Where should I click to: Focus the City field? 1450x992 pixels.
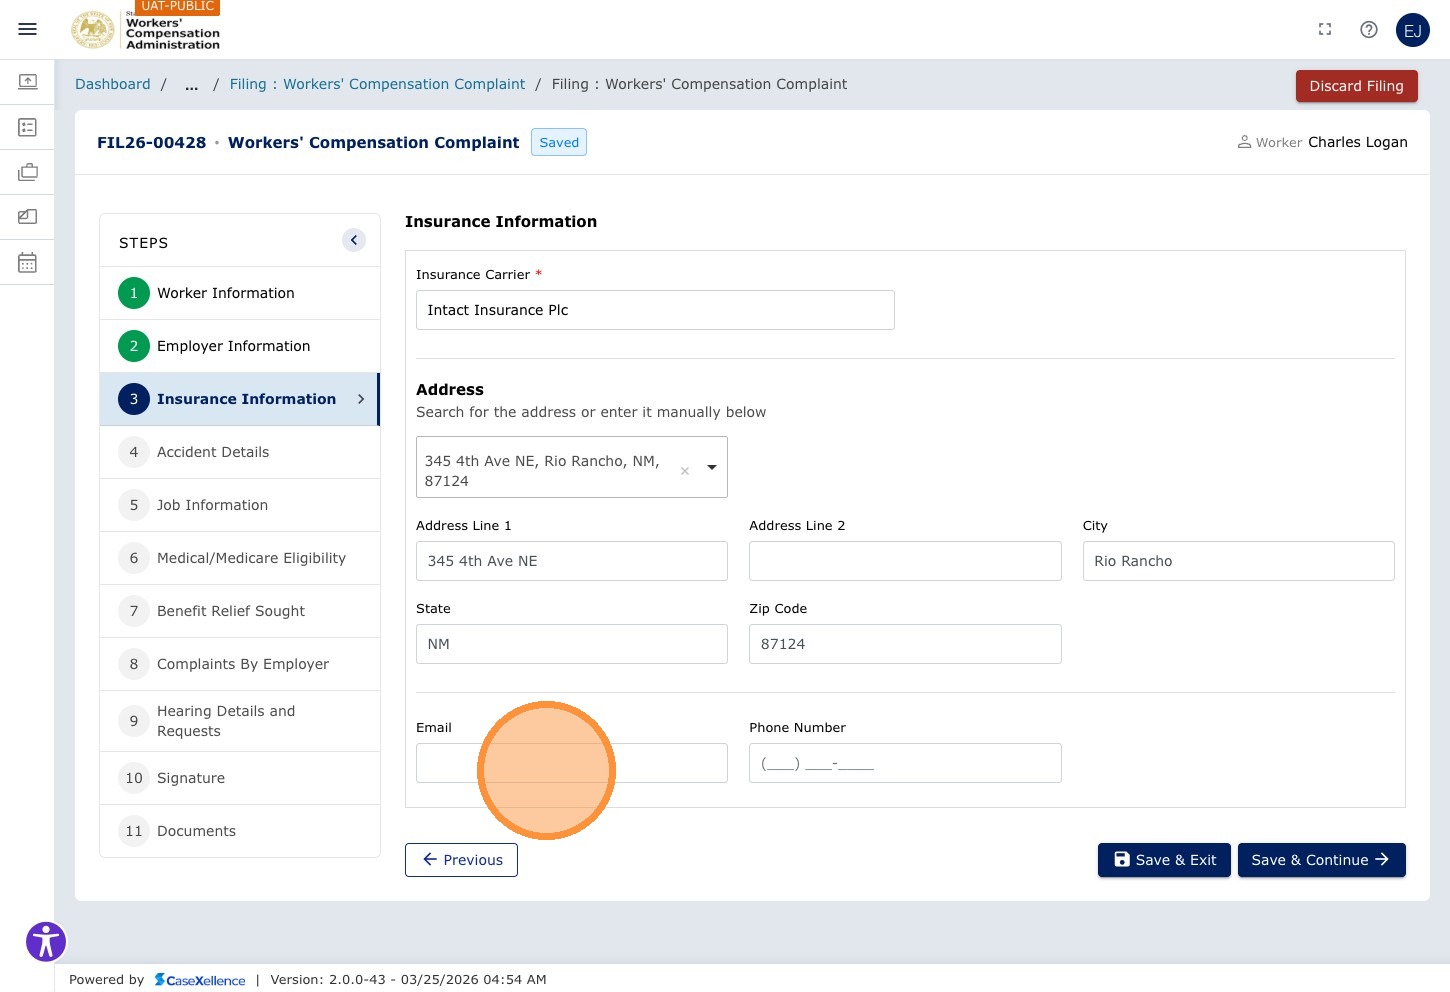(1239, 561)
